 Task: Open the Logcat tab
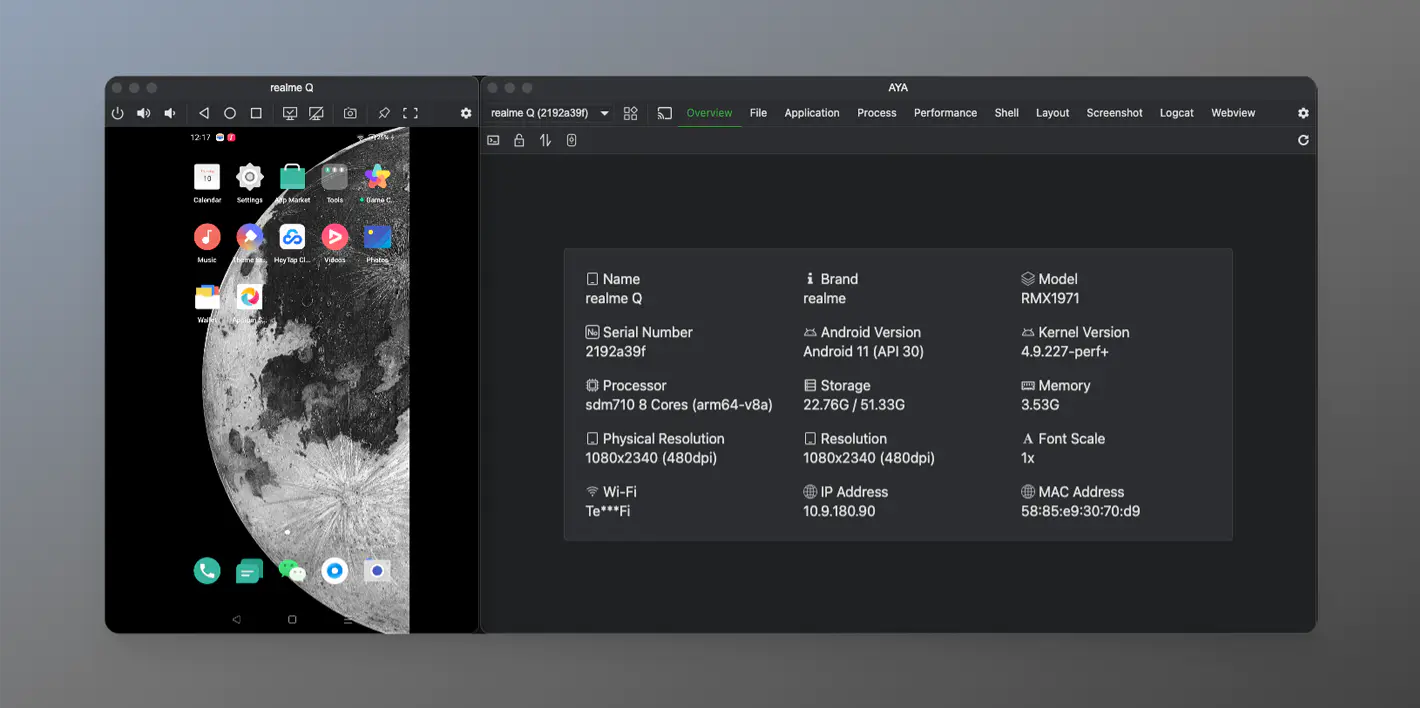coord(1176,113)
